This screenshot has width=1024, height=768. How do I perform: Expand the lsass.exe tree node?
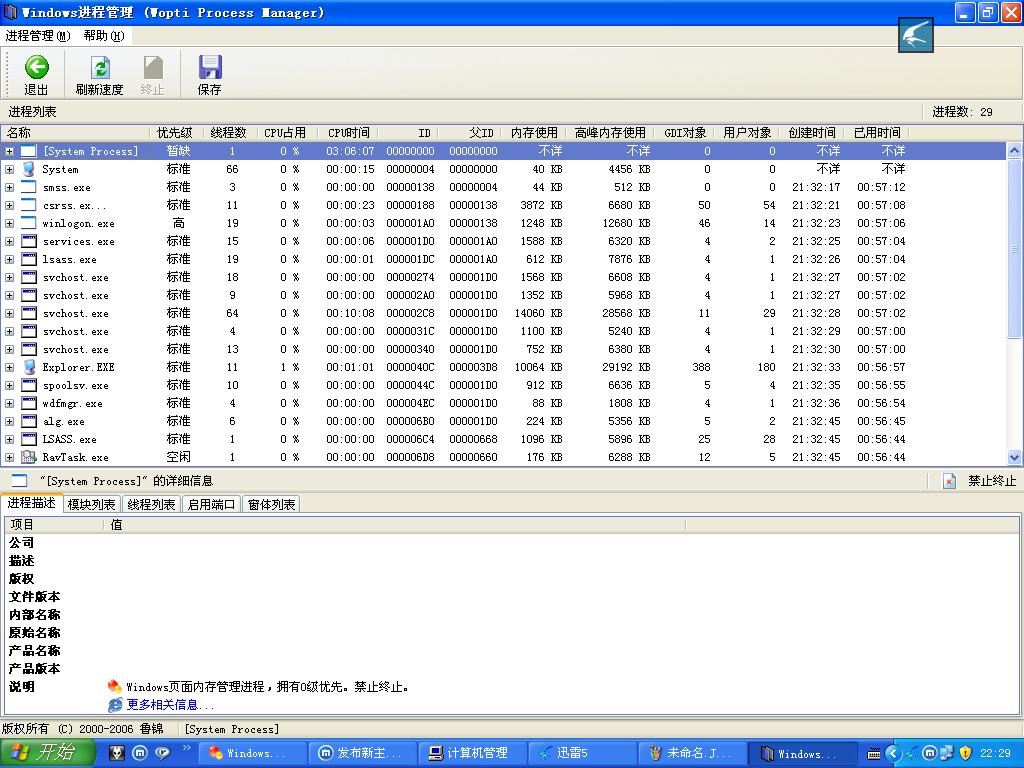[9, 259]
